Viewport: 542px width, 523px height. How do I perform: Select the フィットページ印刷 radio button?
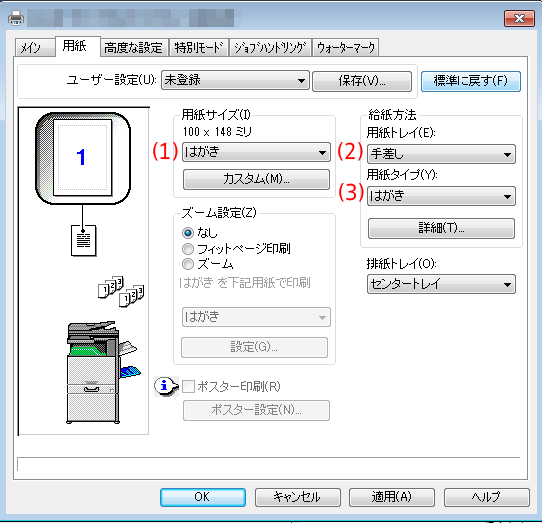tap(188, 249)
